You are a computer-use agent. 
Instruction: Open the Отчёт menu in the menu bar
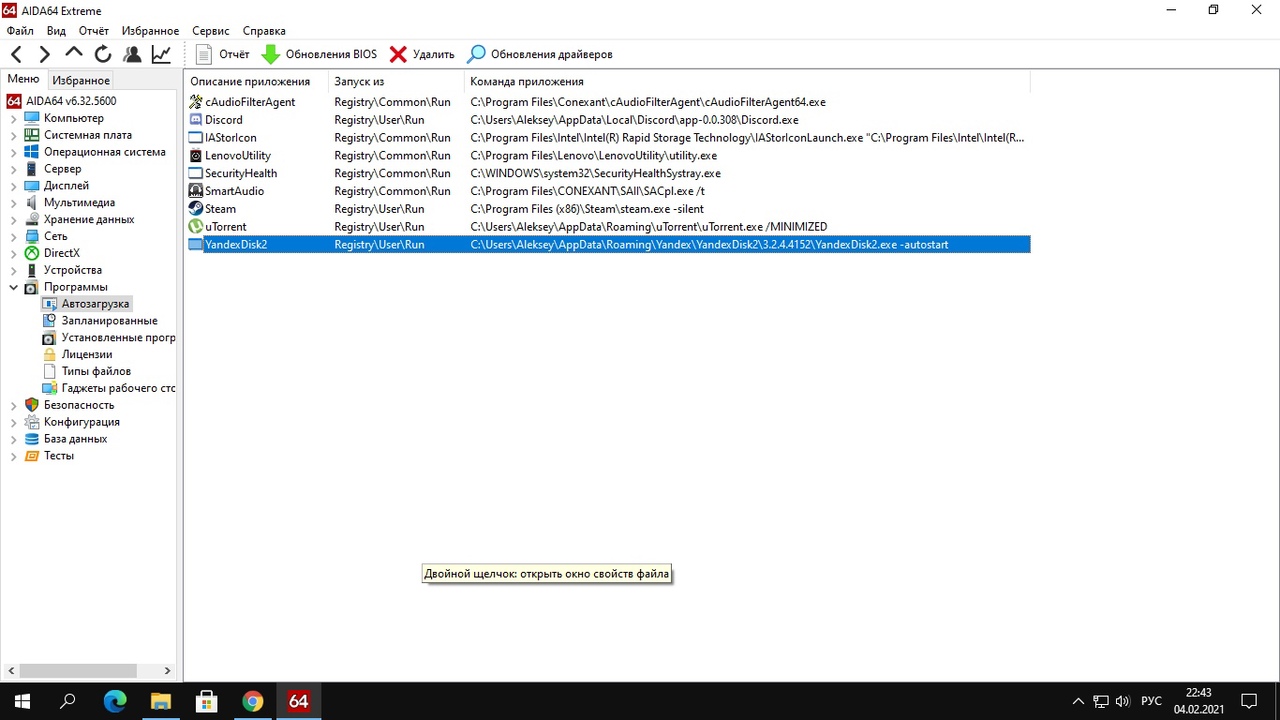pos(94,31)
